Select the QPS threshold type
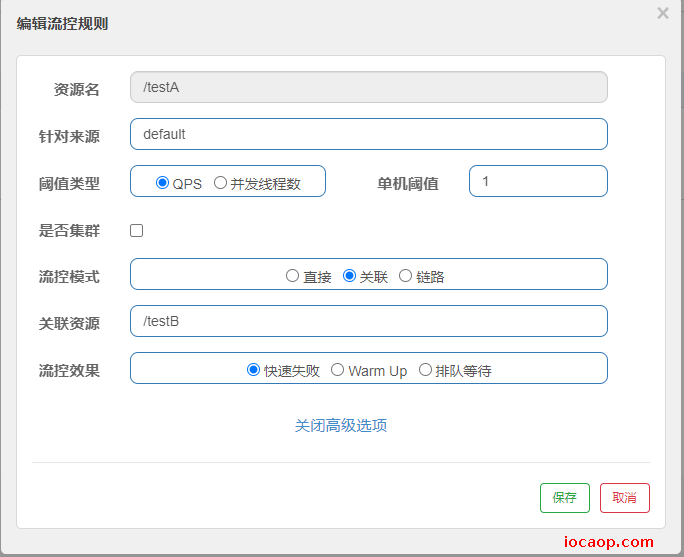 coord(162,183)
